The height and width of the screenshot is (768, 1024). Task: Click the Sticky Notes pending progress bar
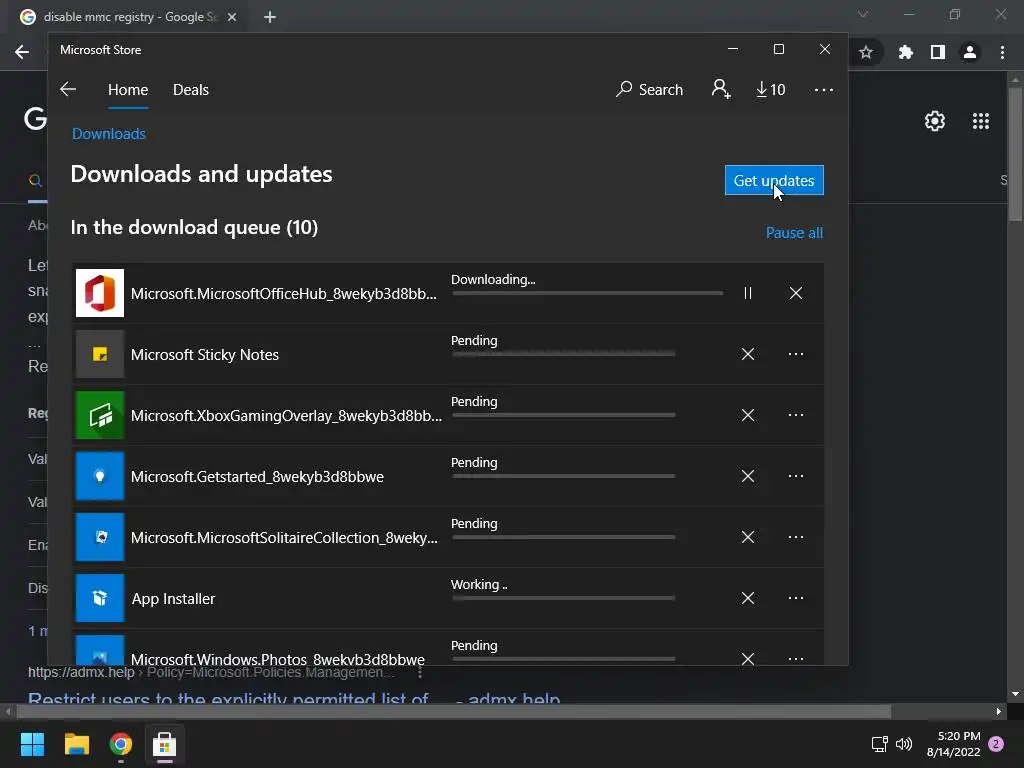pos(564,354)
